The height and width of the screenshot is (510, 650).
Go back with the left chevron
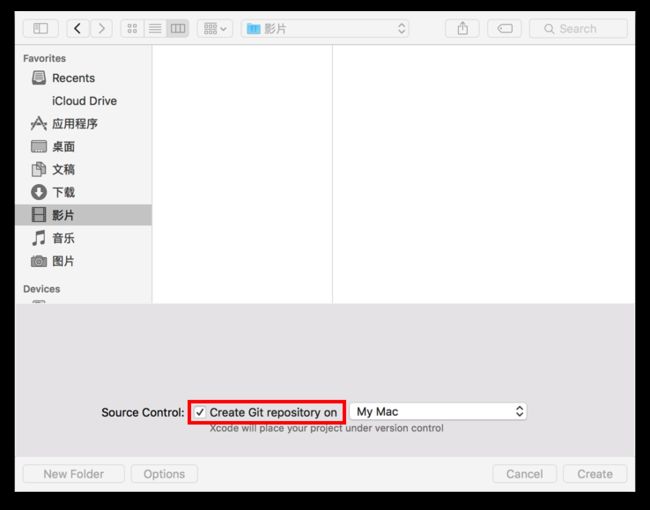pyautogui.click(x=78, y=29)
